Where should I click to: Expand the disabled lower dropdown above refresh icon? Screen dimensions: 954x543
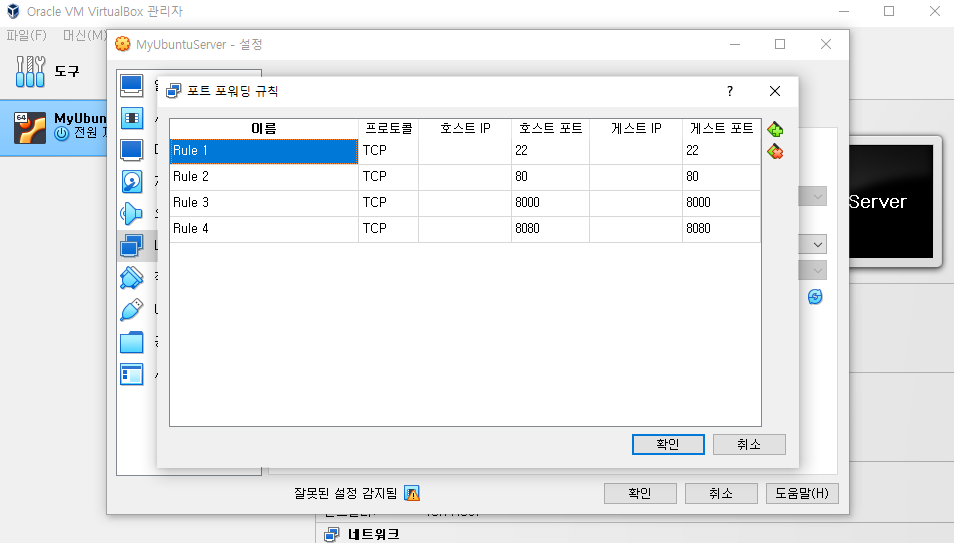coord(818,270)
